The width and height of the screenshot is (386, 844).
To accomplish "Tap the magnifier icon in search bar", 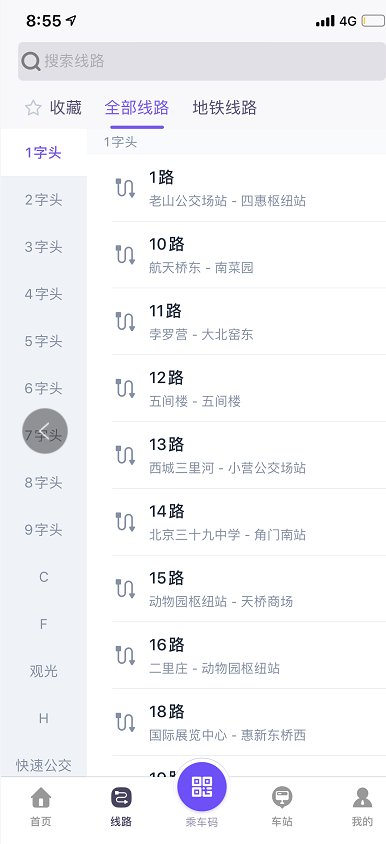I will point(31,61).
